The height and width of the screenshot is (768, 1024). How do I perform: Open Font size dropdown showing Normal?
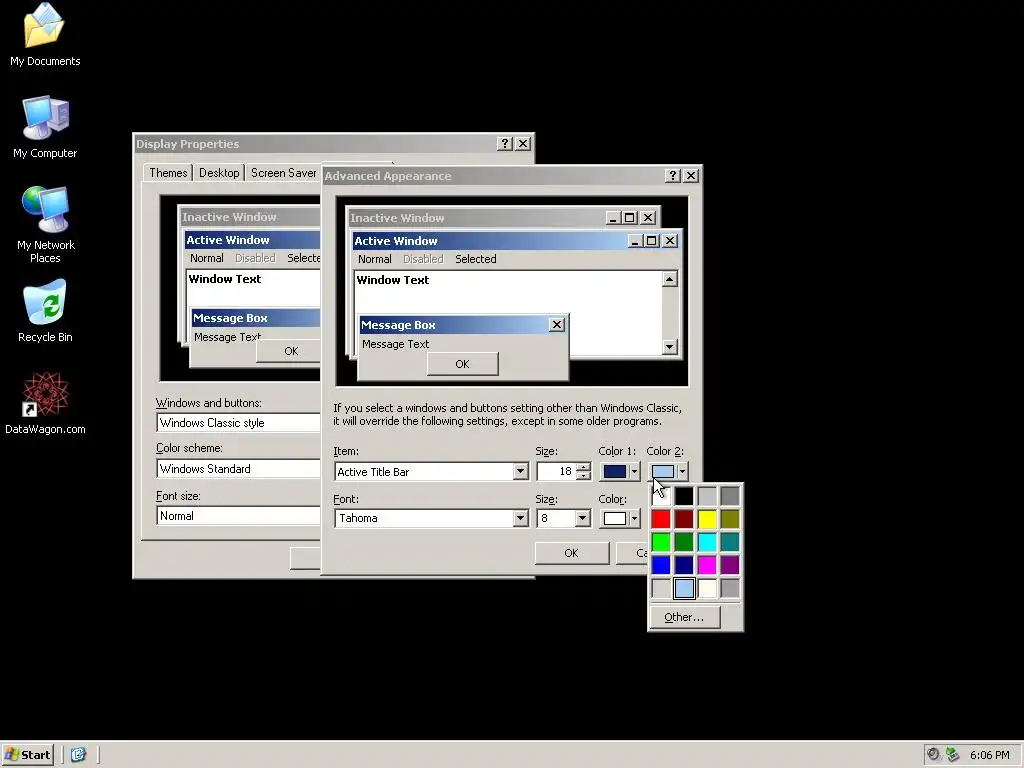pyautogui.click(x=239, y=516)
